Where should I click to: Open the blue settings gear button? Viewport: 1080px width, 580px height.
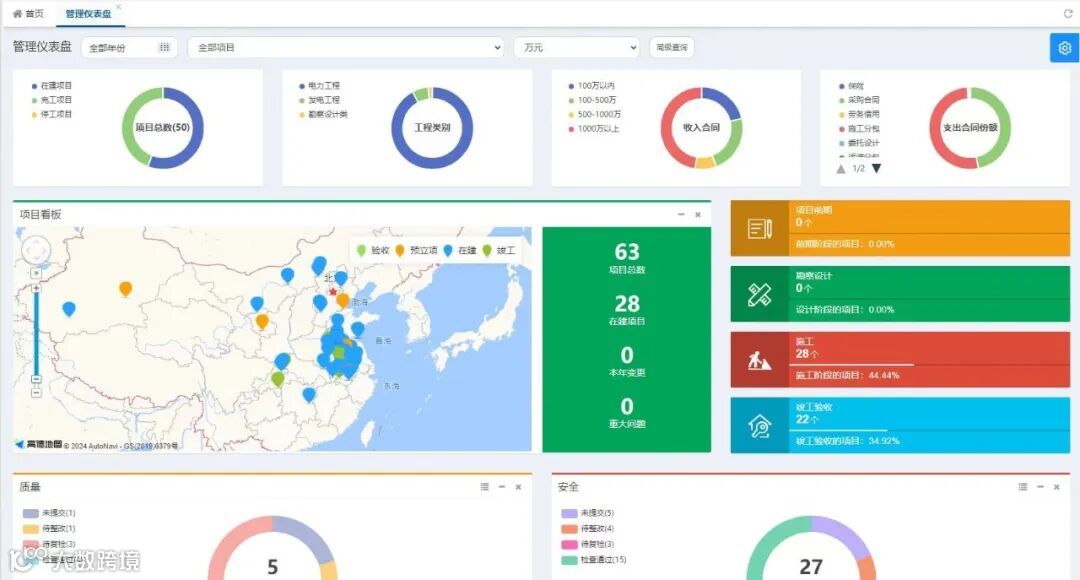[1064, 48]
